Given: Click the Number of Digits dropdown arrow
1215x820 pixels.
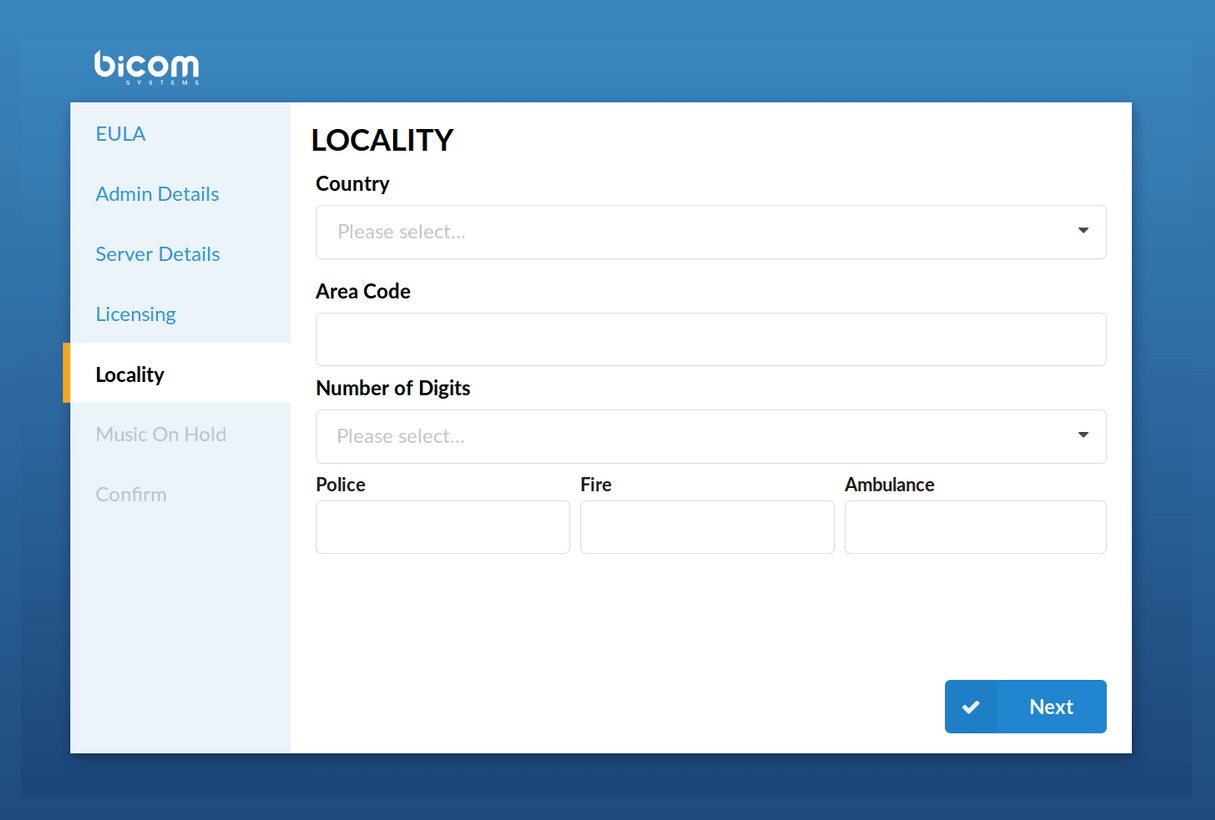Looking at the screenshot, I should [1083, 435].
